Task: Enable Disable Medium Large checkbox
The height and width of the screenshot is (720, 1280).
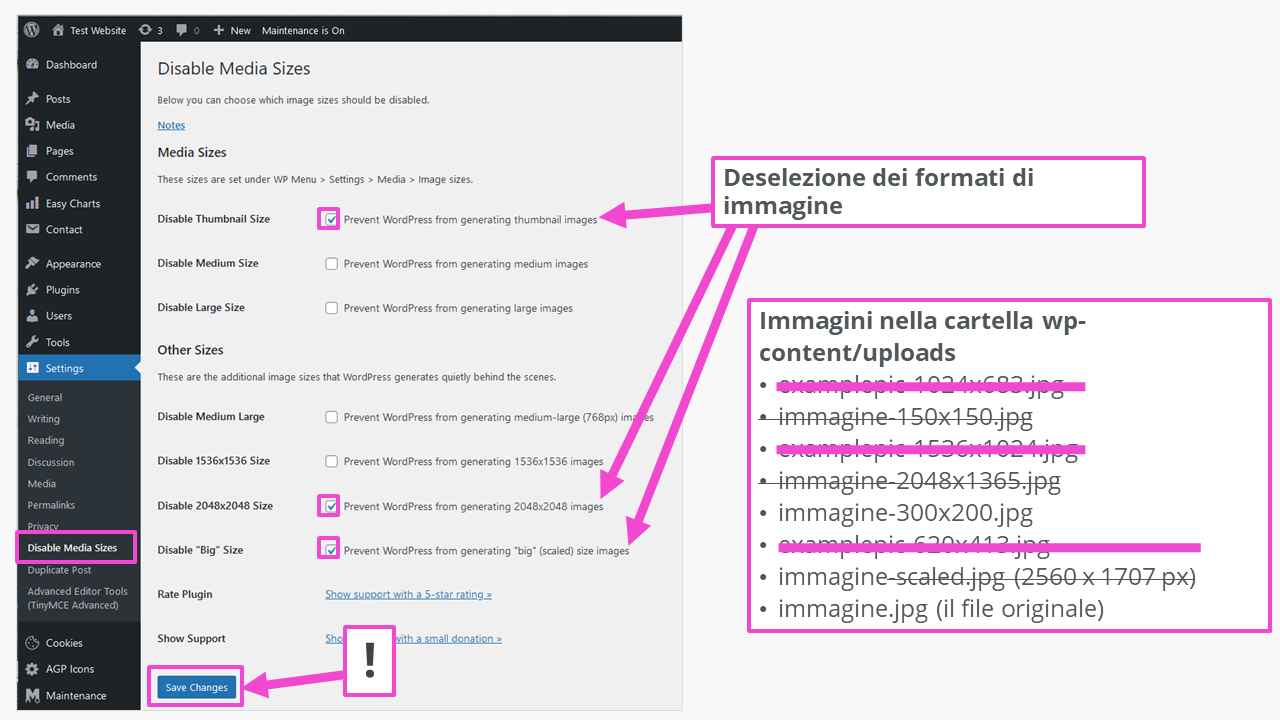Action: point(331,417)
